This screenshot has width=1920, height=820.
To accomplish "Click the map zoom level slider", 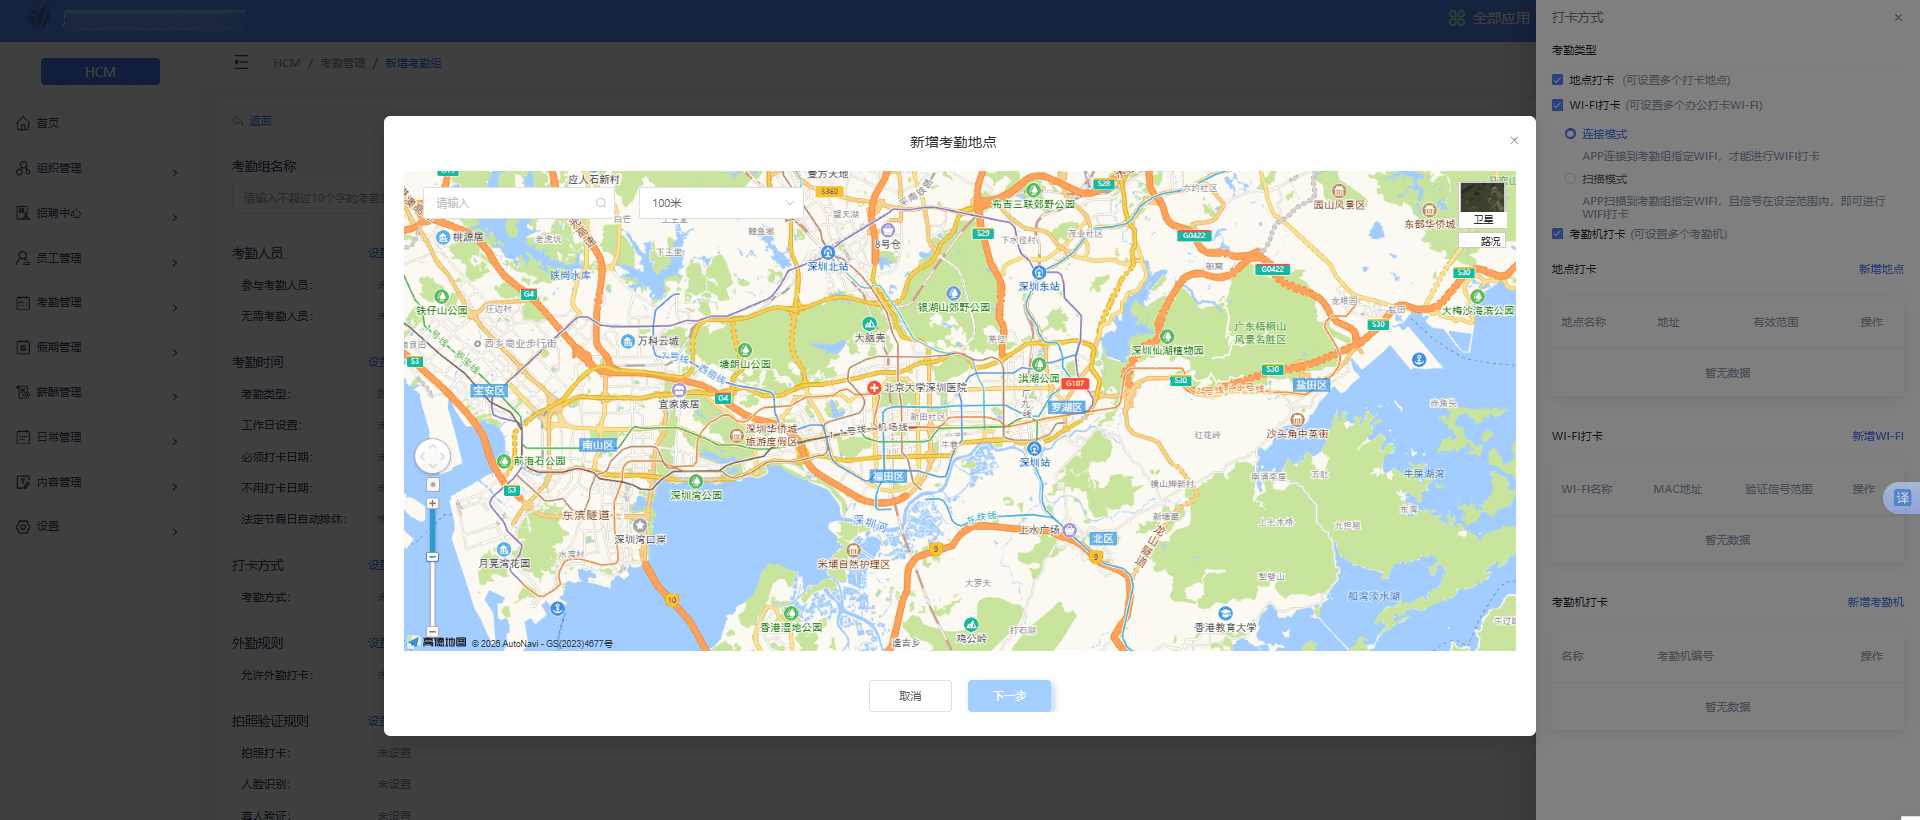I will click(432, 568).
